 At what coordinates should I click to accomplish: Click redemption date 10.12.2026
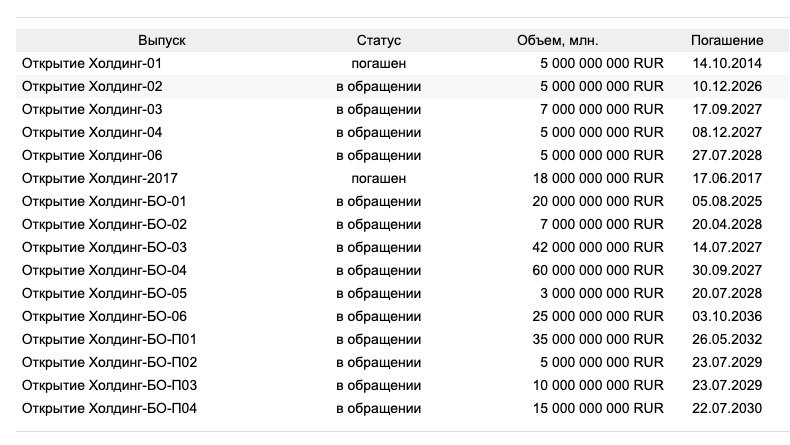coord(727,86)
